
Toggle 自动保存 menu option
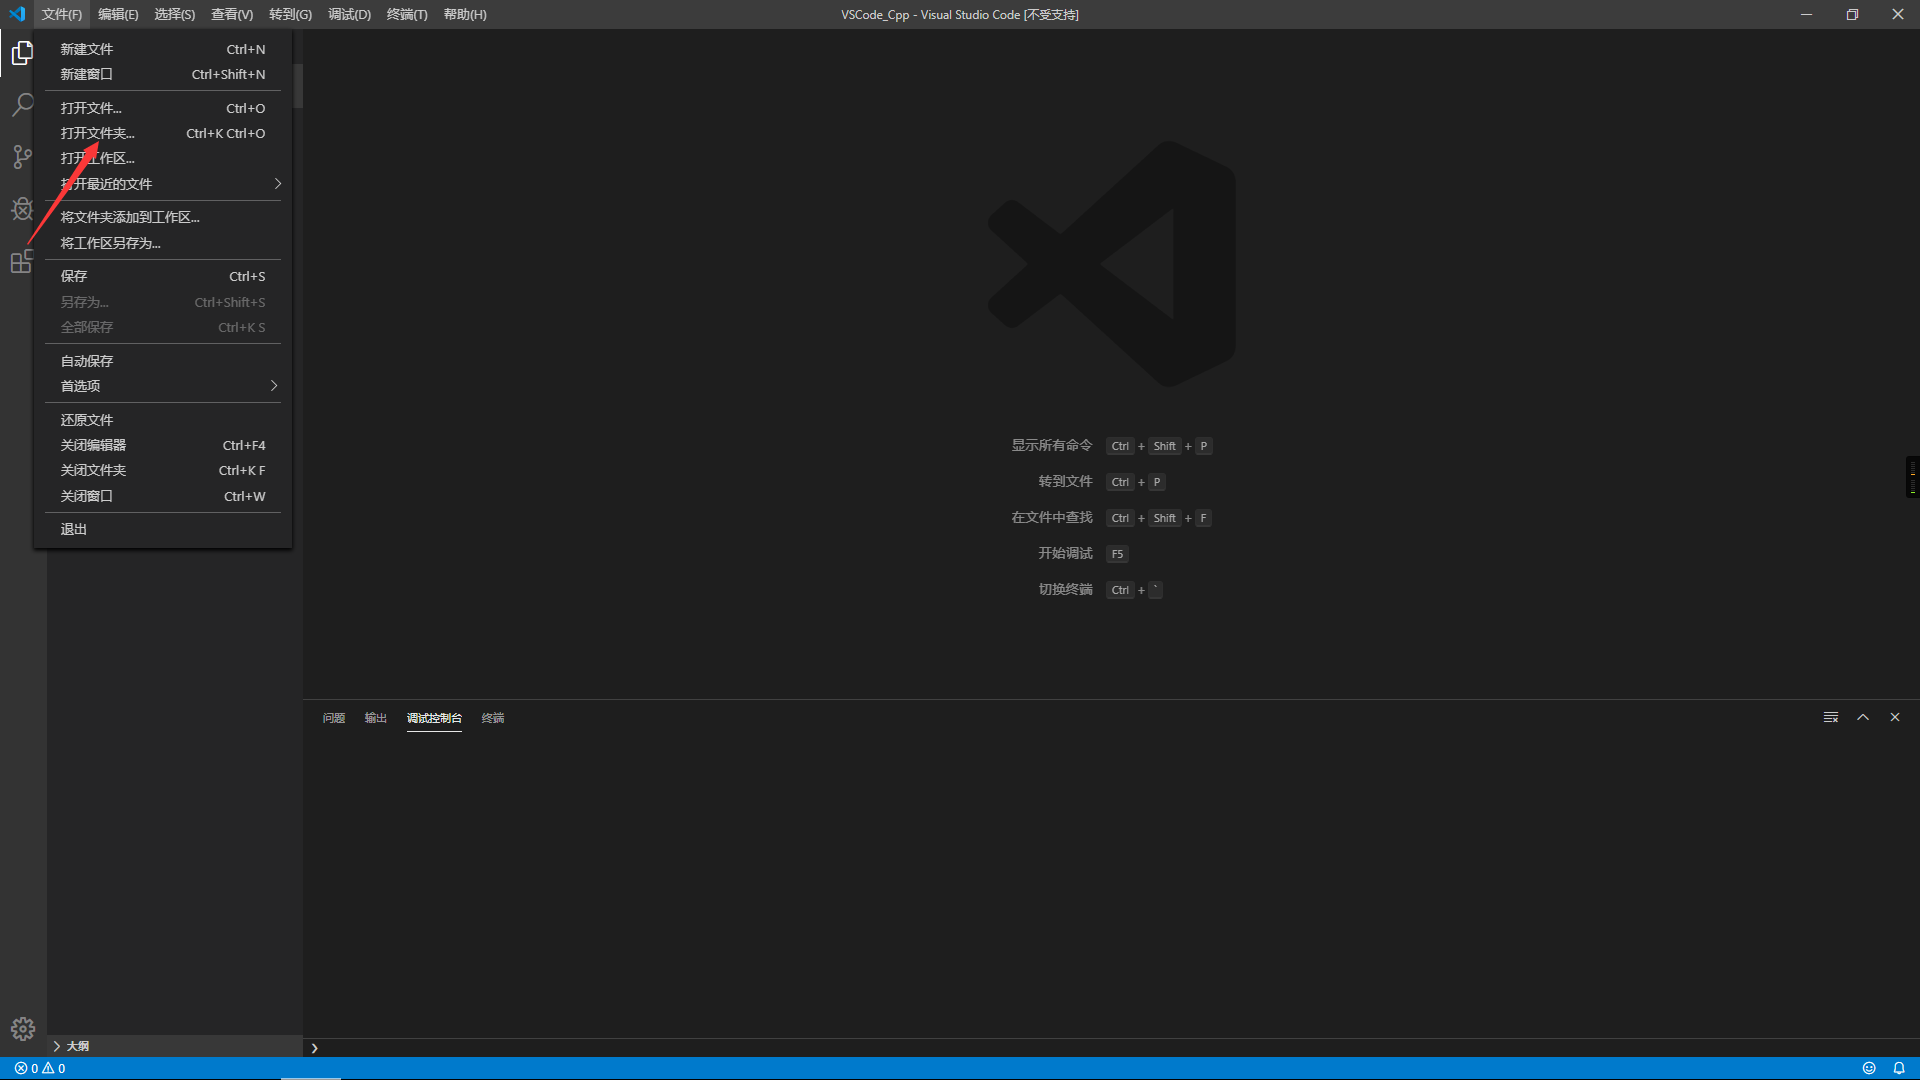tap(163, 361)
